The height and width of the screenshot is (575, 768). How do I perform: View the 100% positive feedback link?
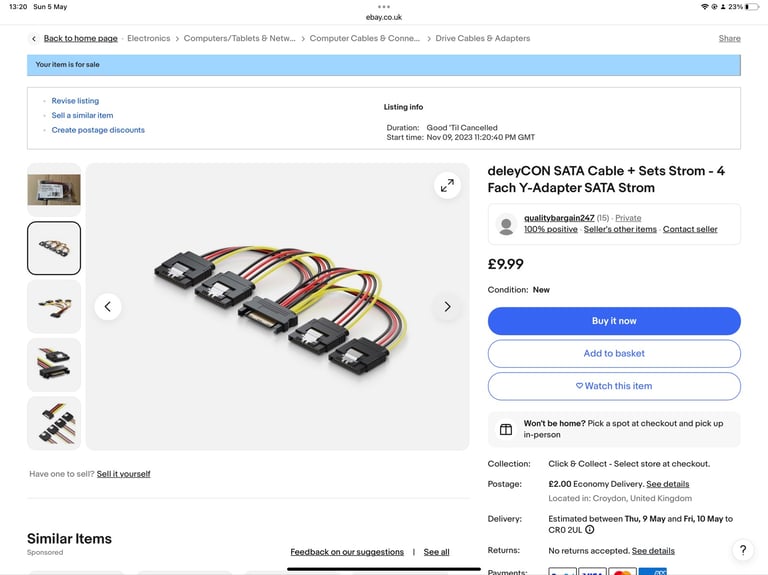(551, 229)
